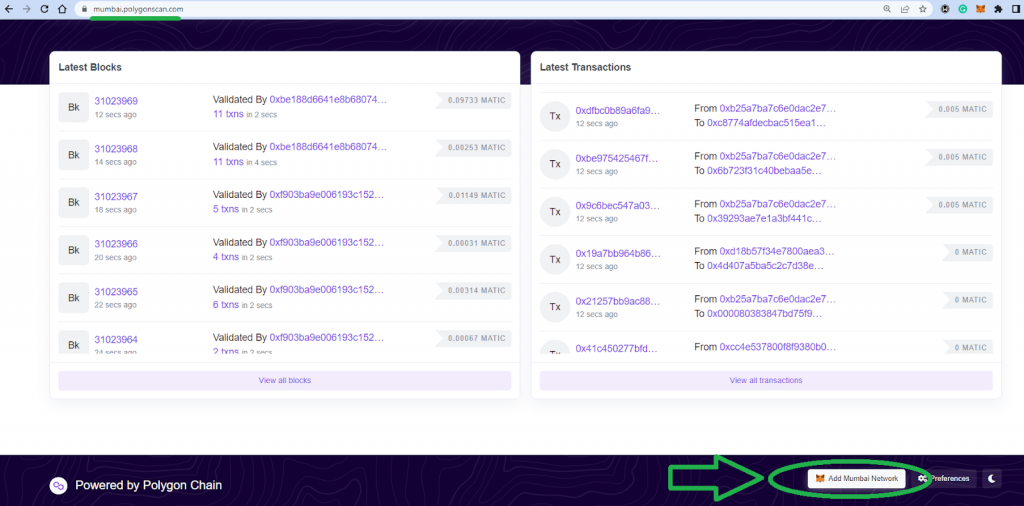Open transaction hash 0x9c6bec547a03

click(x=618, y=206)
